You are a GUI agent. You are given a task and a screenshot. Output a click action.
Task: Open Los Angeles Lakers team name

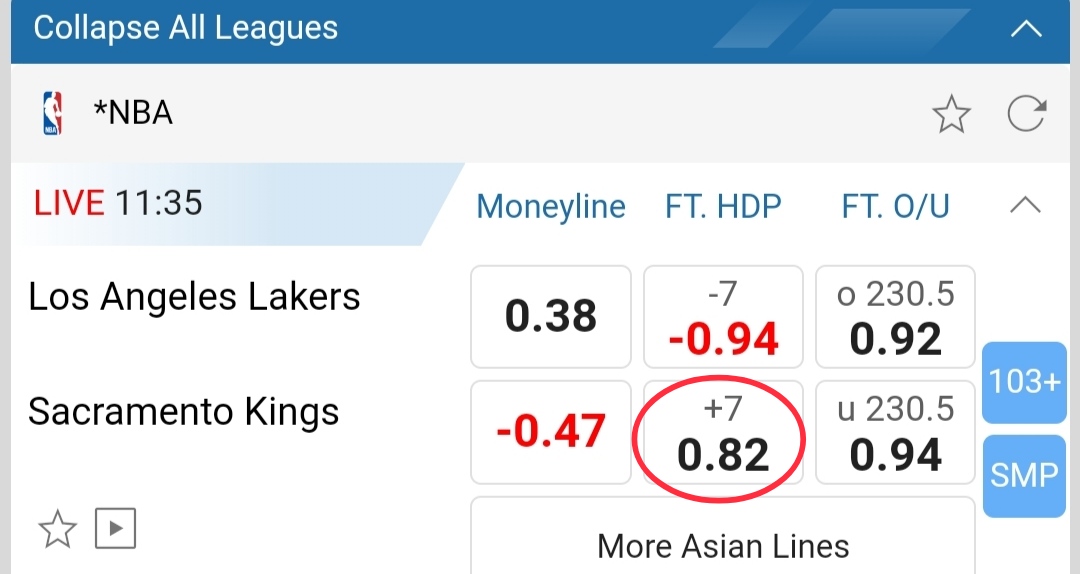pyautogui.click(x=194, y=297)
